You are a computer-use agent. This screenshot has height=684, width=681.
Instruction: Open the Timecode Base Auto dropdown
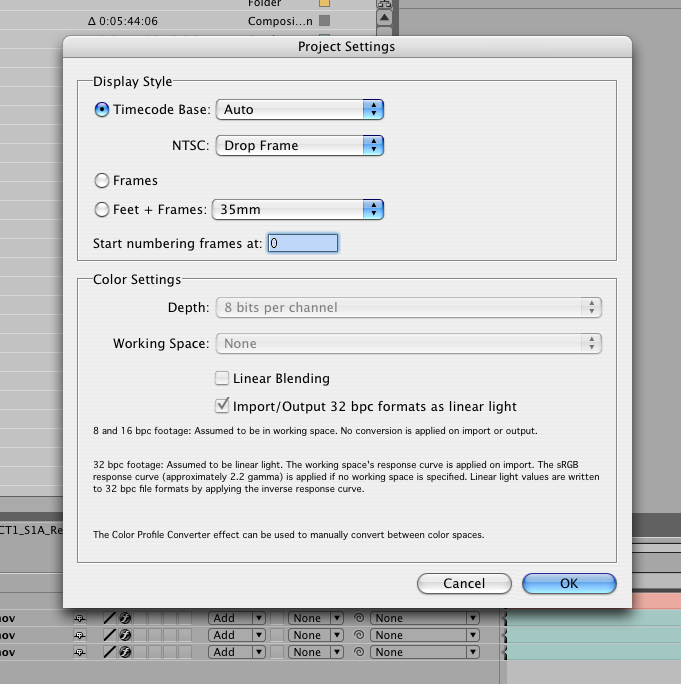coord(300,109)
